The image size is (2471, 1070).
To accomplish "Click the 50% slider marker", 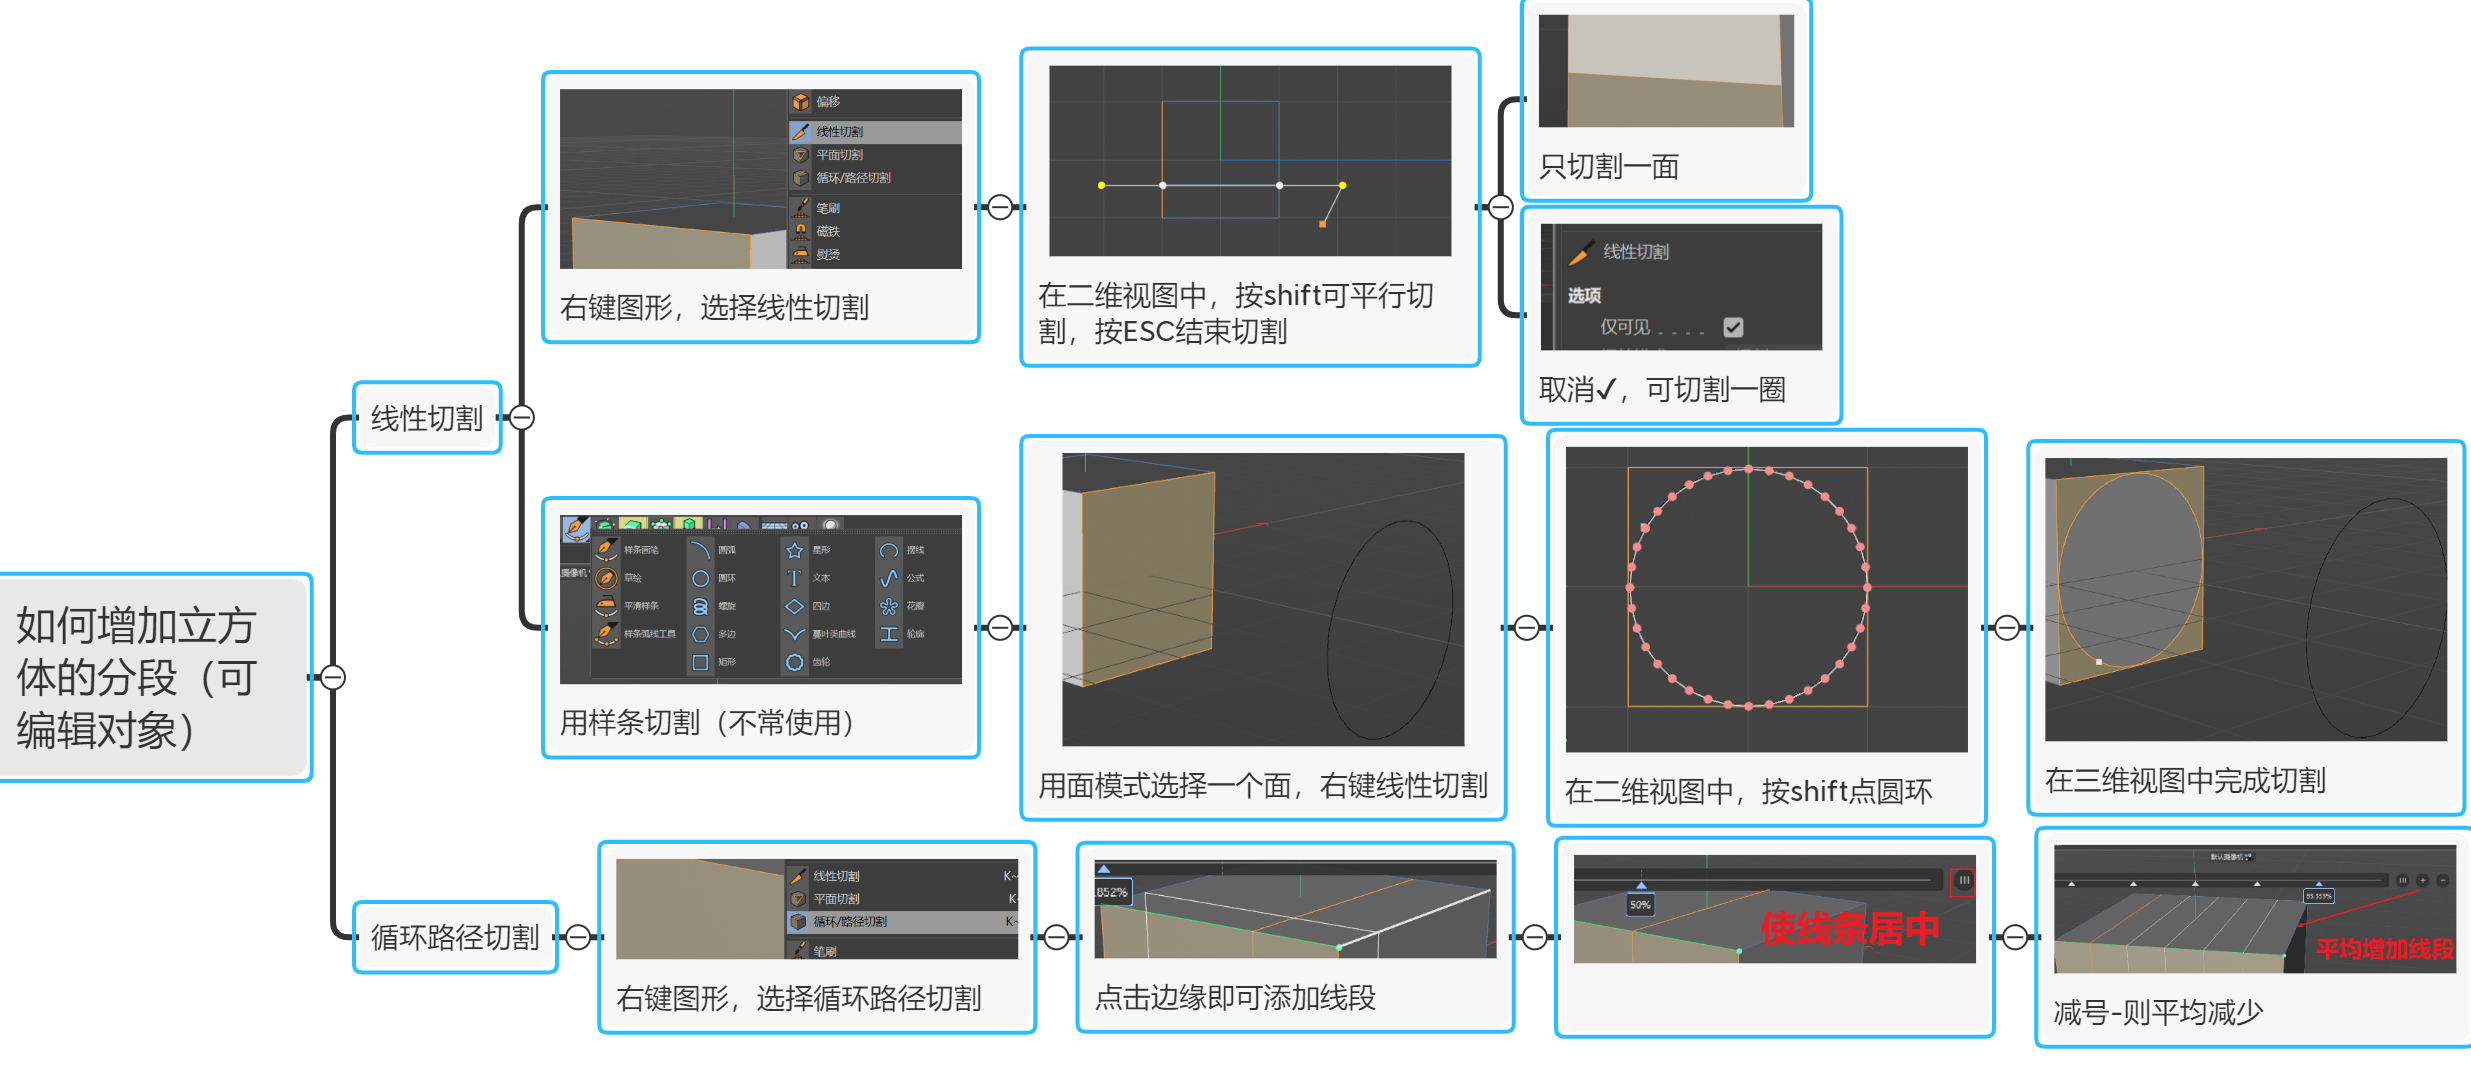I will pos(1640,904).
